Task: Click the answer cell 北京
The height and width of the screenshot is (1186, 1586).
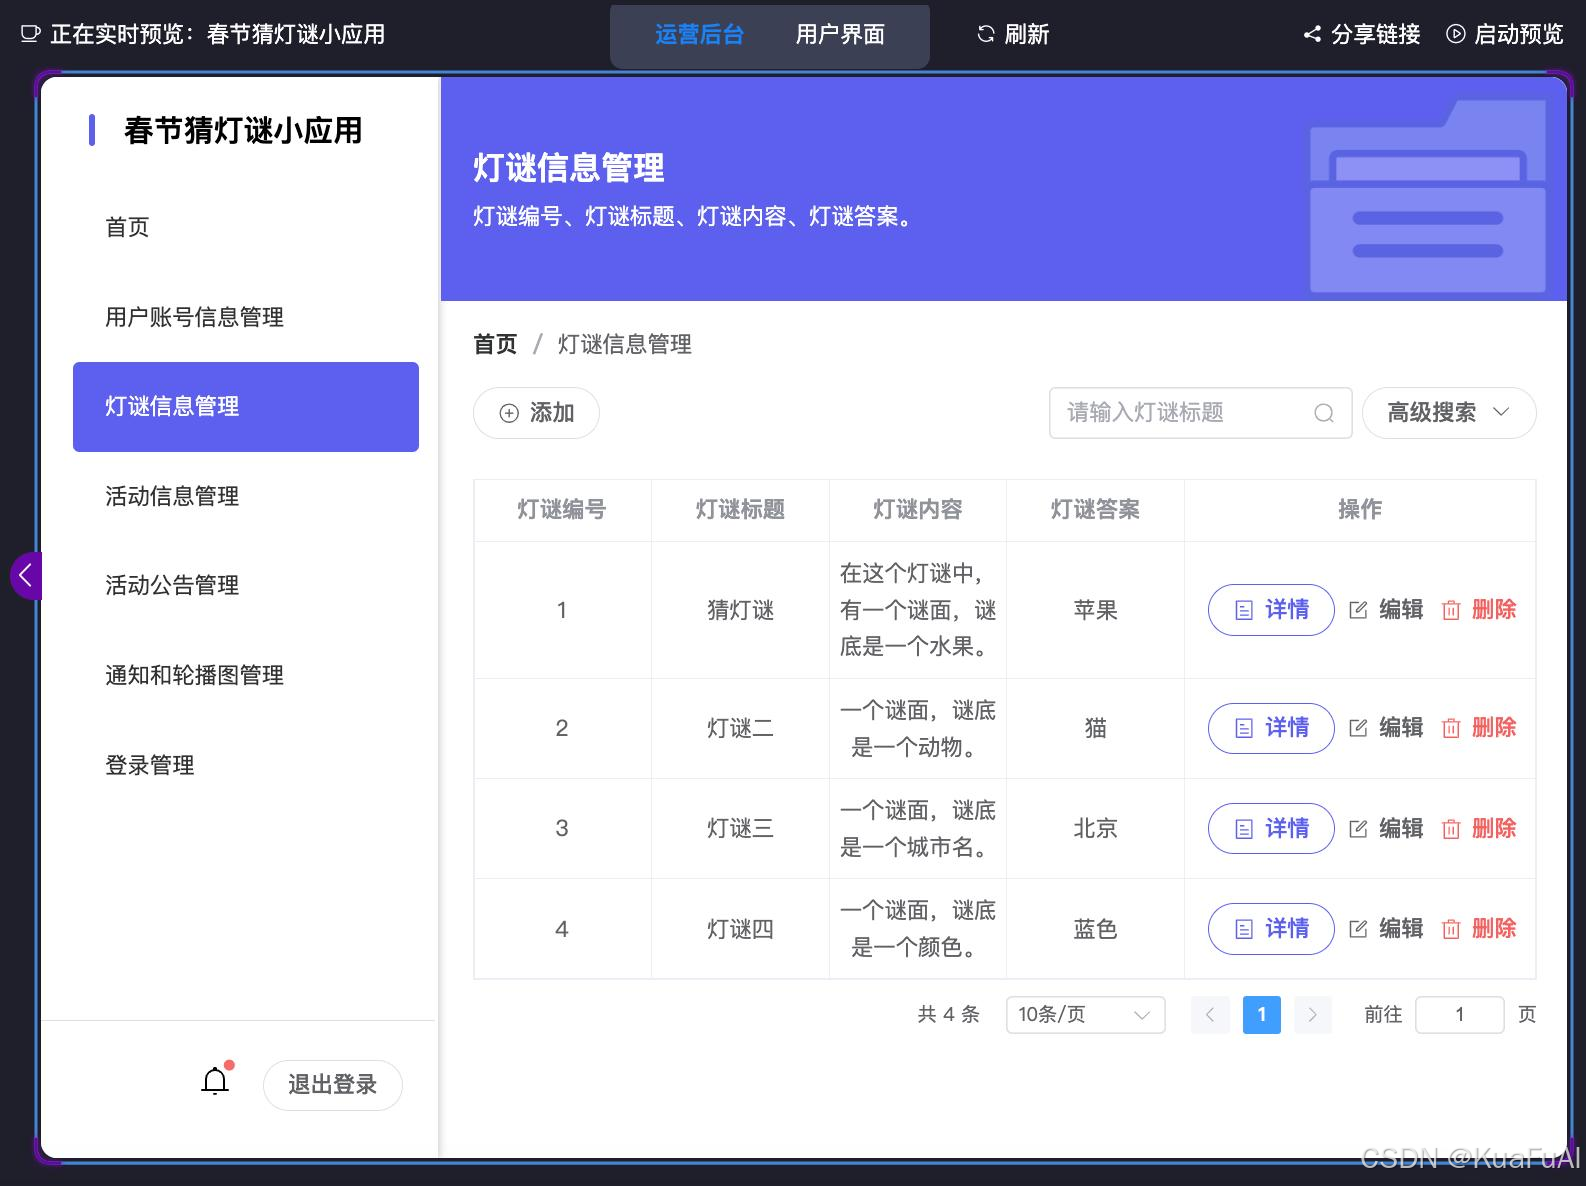Action: 1096,828
